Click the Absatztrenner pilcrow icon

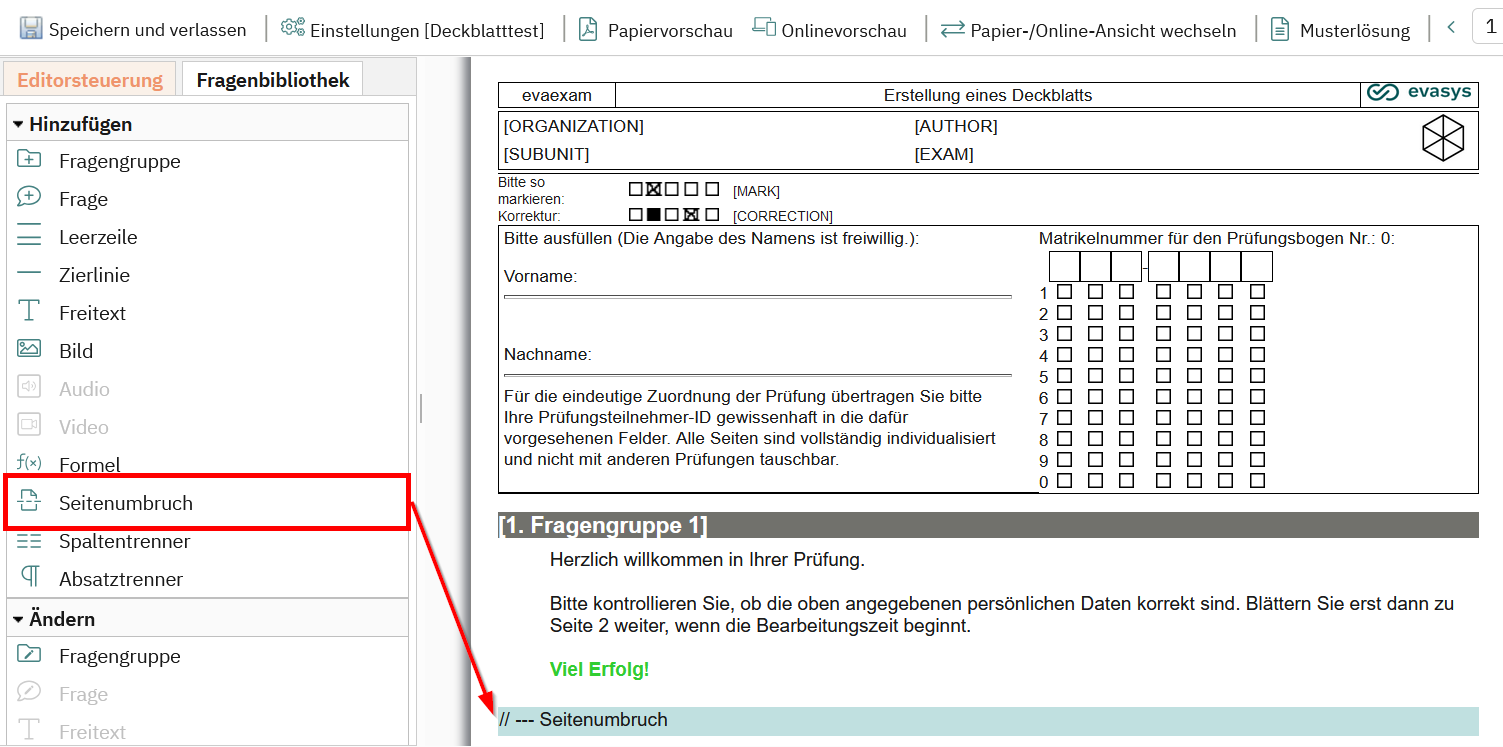(x=29, y=578)
